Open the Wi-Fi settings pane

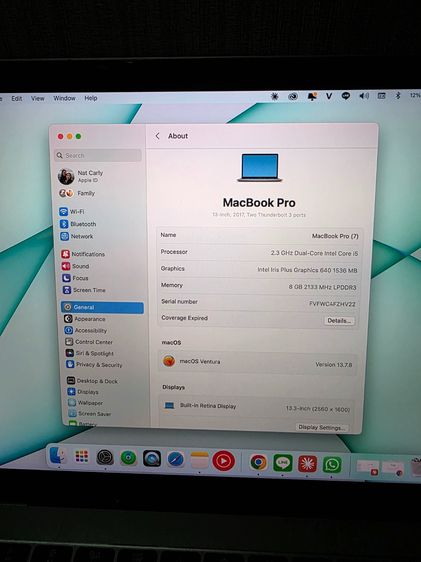[72, 211]
